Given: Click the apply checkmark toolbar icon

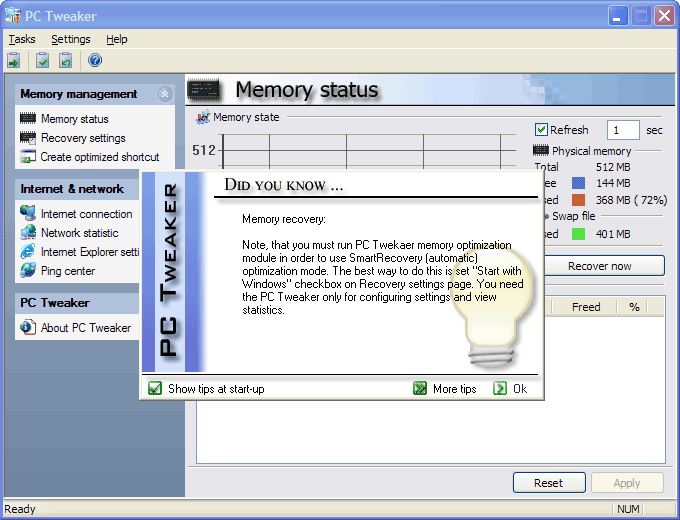Looking at the screenshot, I should [42, 60].
